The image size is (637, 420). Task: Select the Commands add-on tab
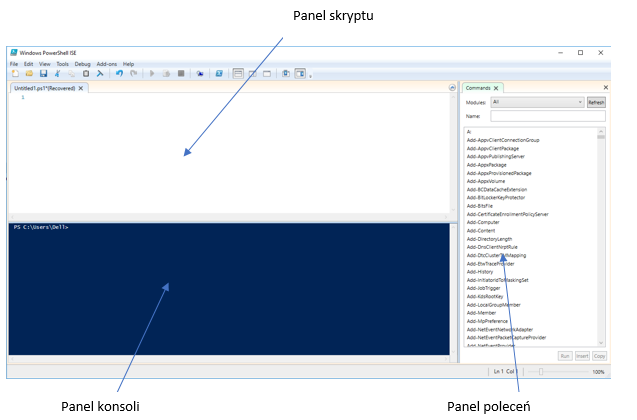click(478, 88)
